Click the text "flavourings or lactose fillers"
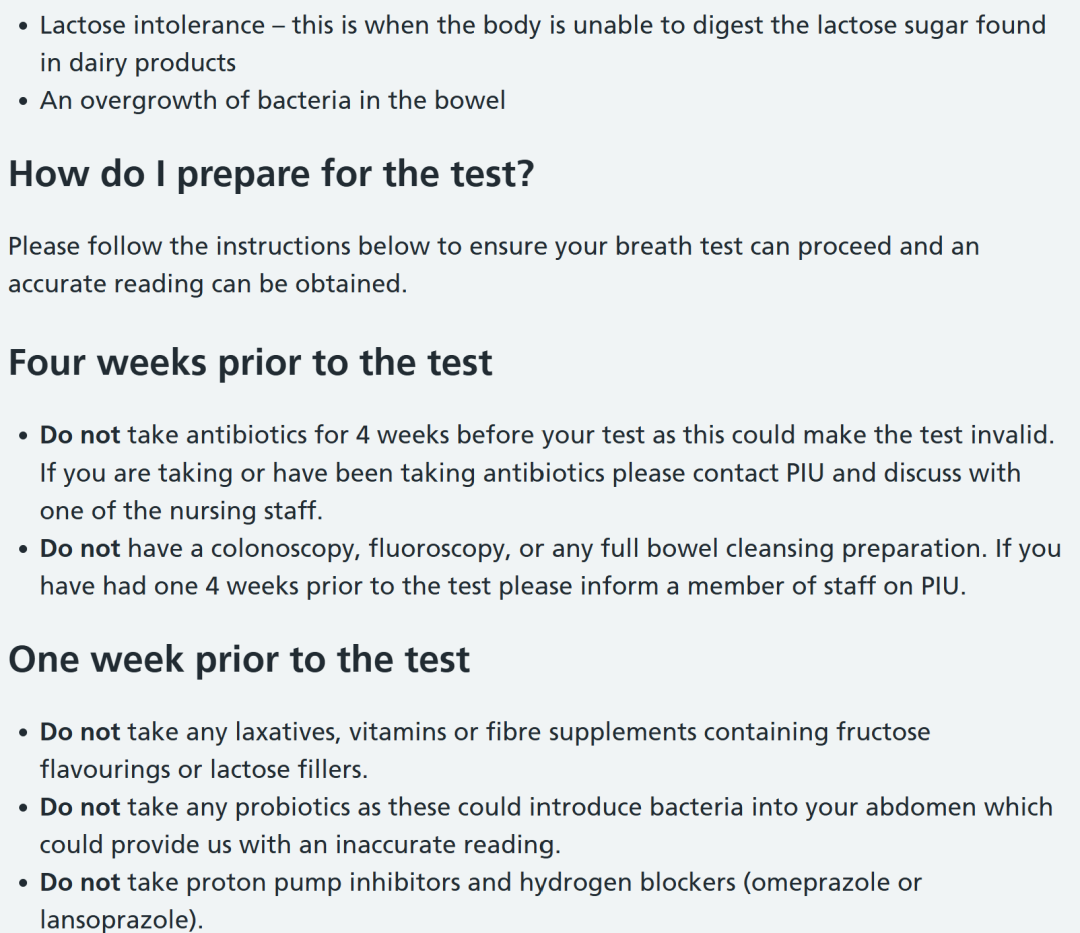This screenshot has height=933, width=1080. coord(202,770)
